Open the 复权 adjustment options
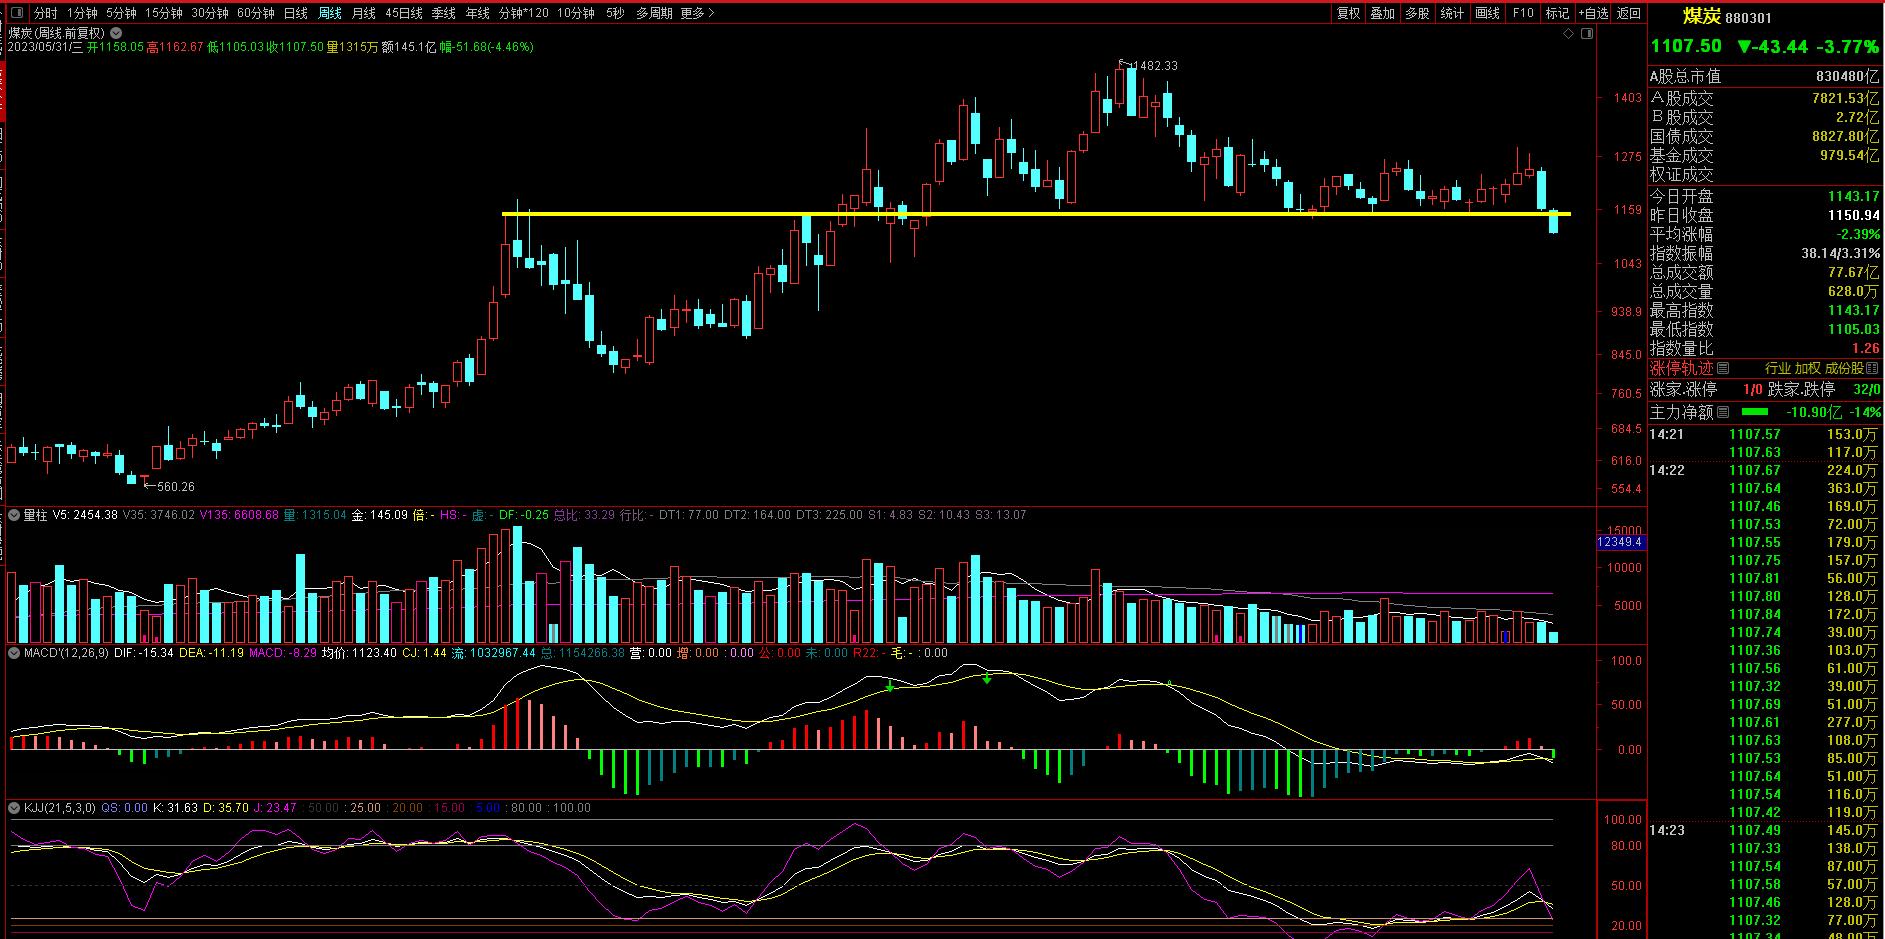 1348,13
